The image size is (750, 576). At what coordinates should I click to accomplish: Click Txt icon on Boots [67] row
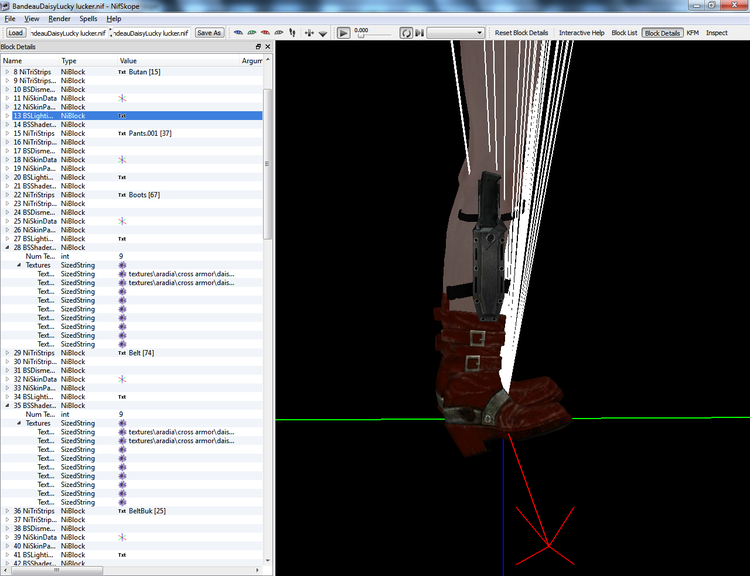tap(122, 195)
